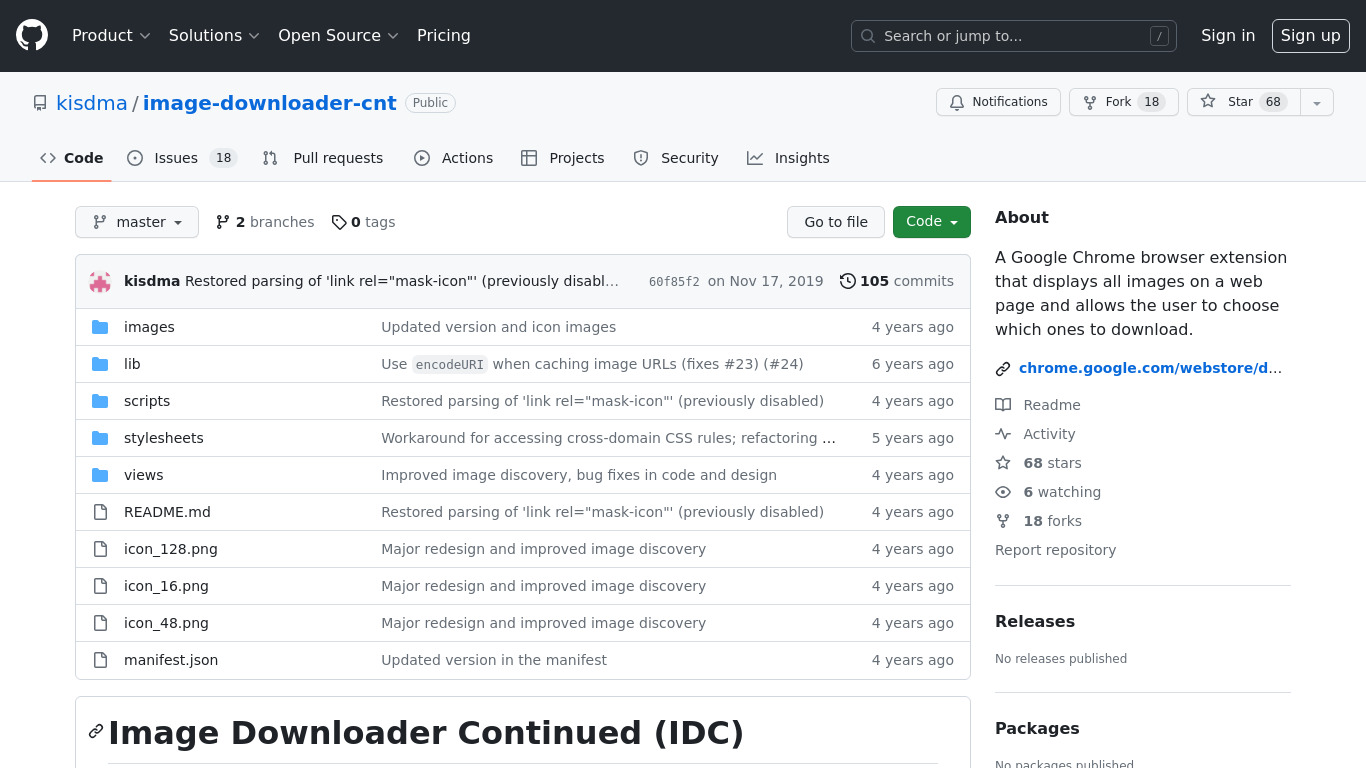
Task: Click the file icon for manifest.json
Action: pos(100,660)
